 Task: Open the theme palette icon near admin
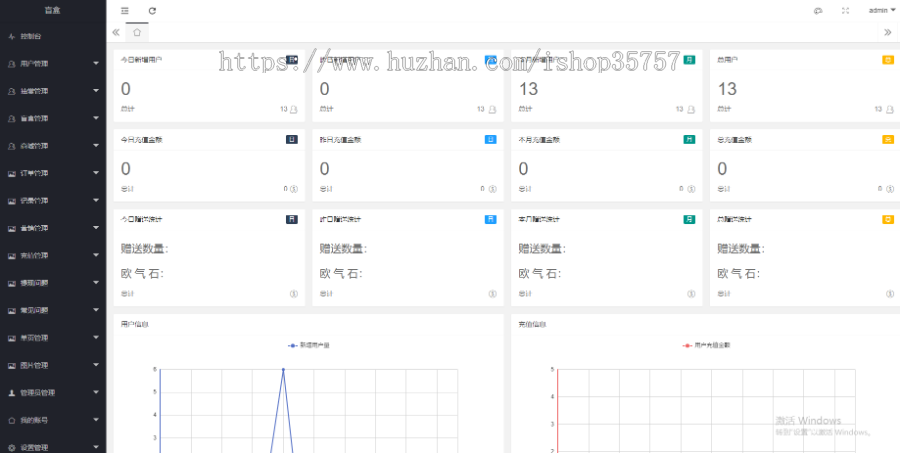(818, 10)
